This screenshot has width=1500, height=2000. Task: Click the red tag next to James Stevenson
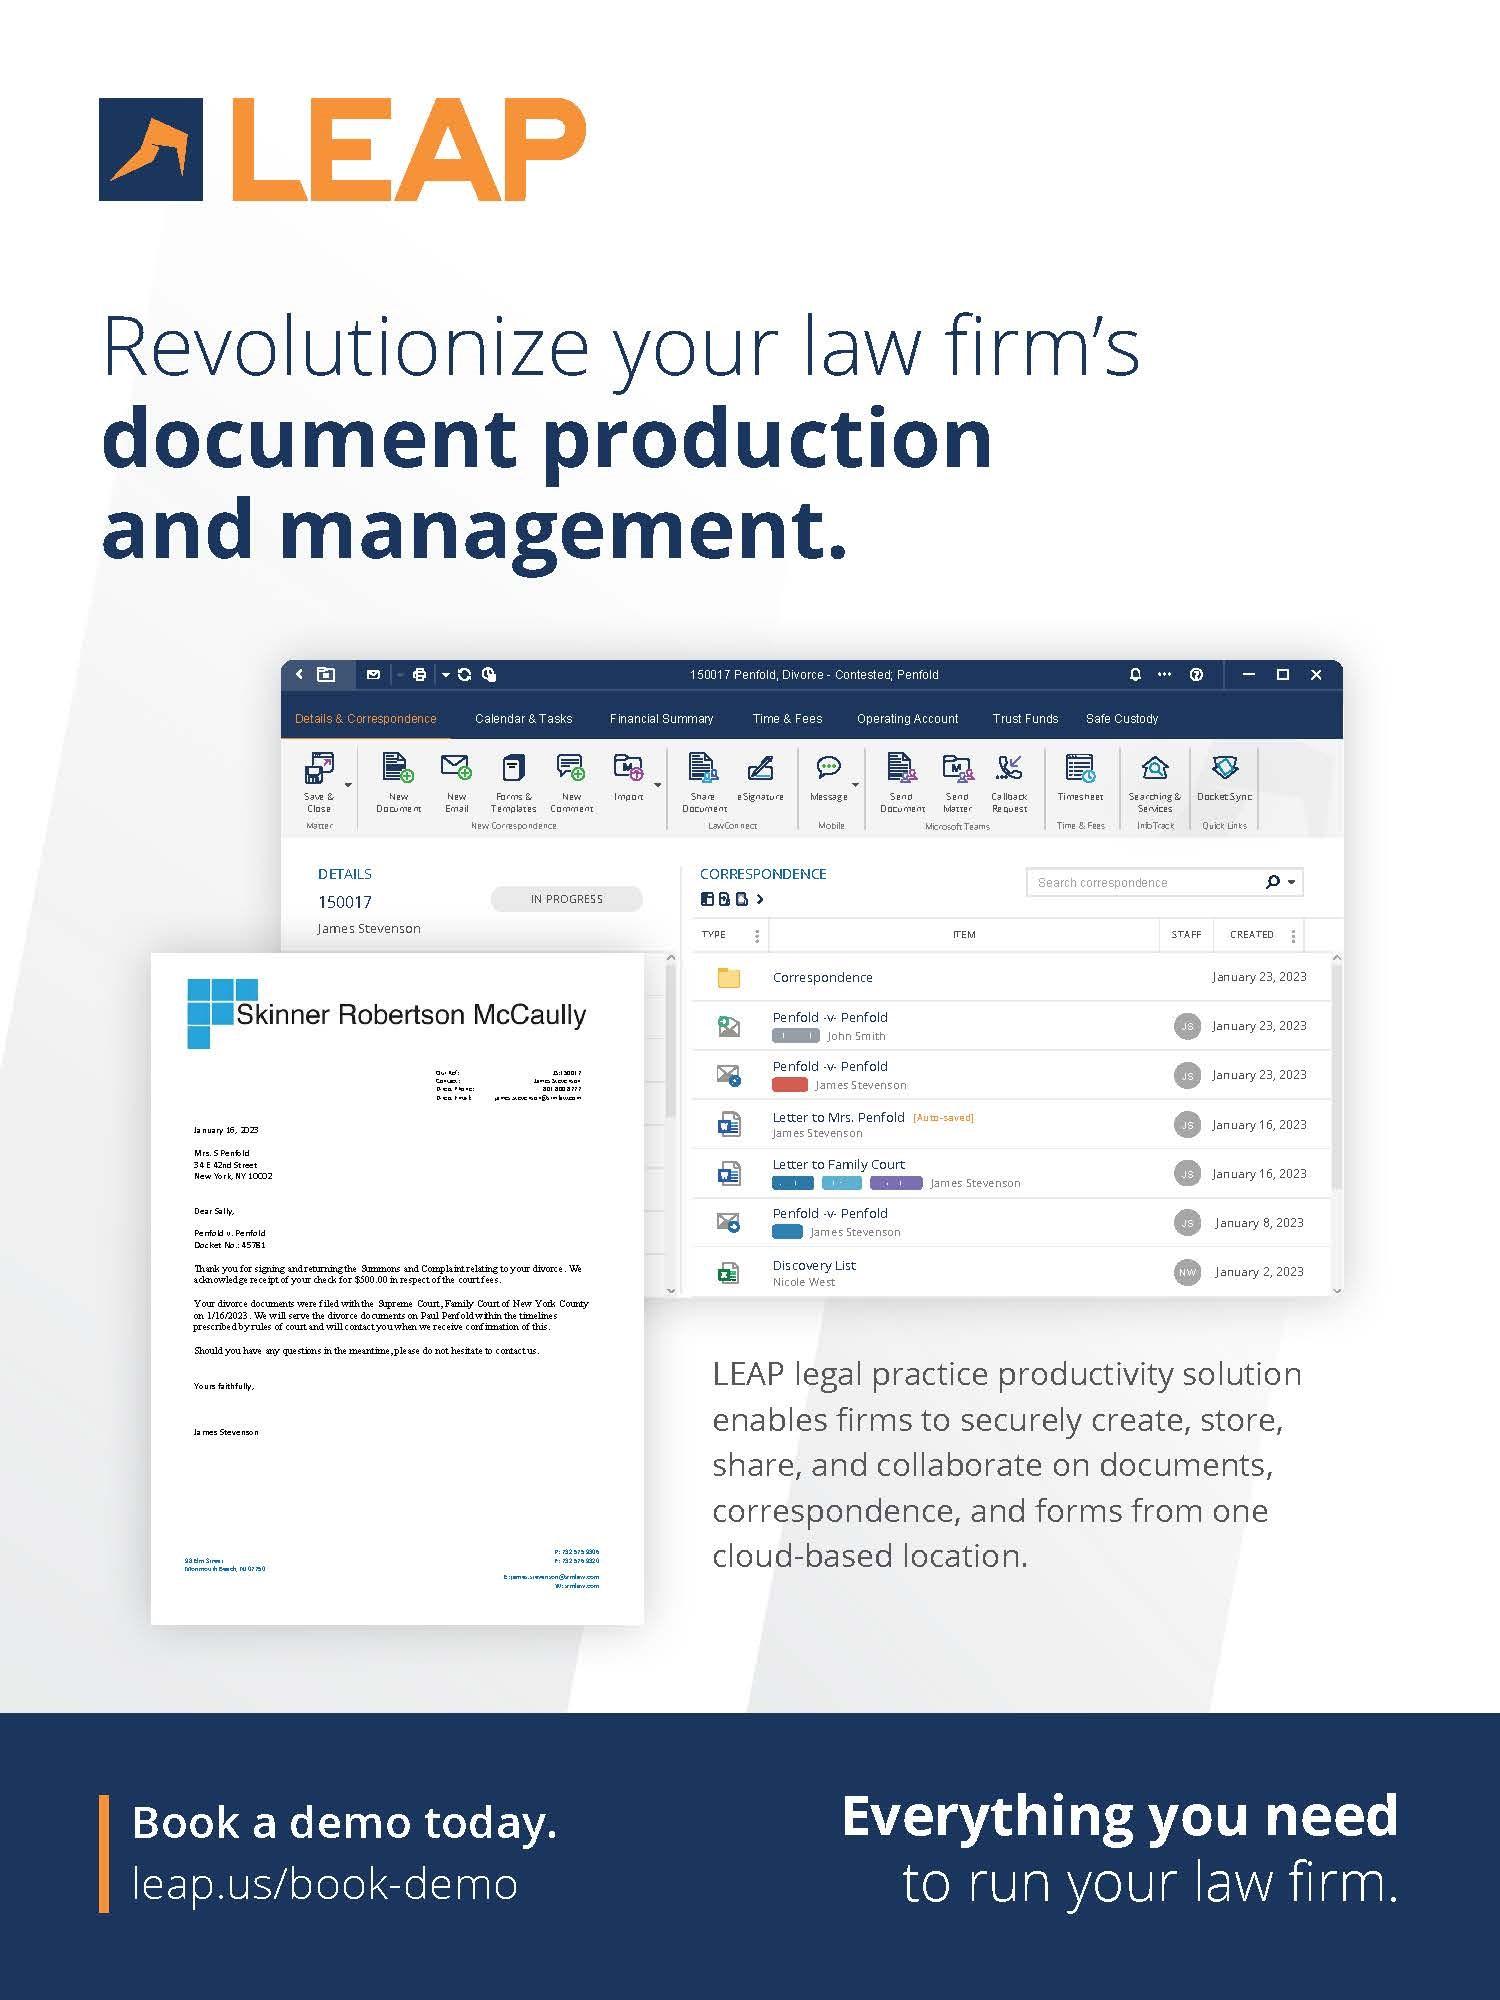coord(790,1085)
